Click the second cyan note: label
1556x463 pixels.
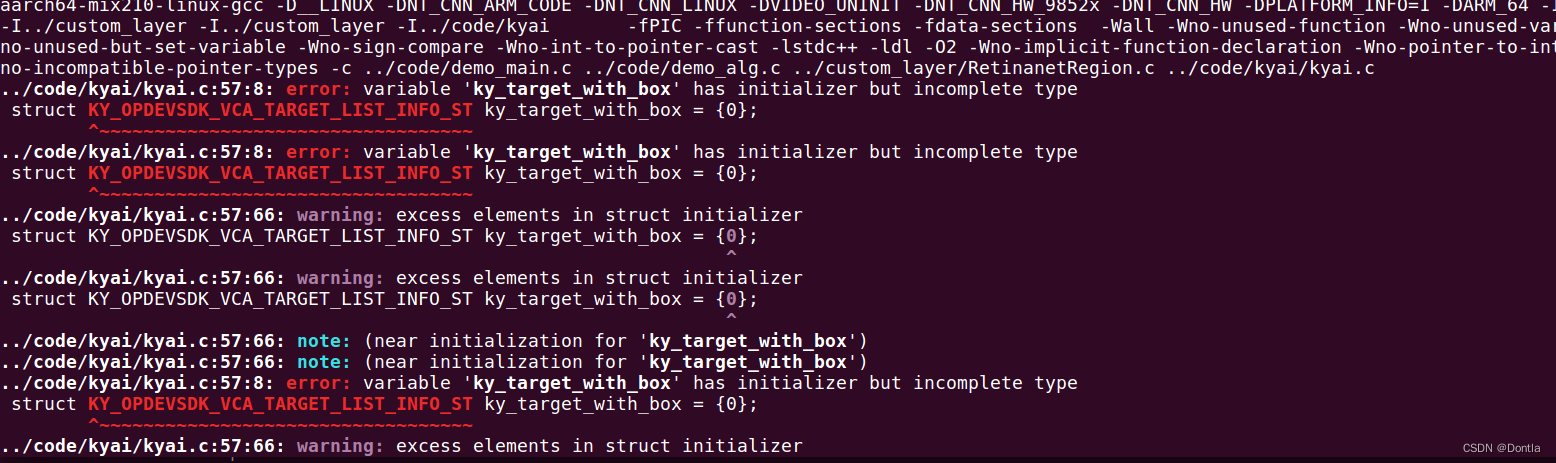click(324, 362)
